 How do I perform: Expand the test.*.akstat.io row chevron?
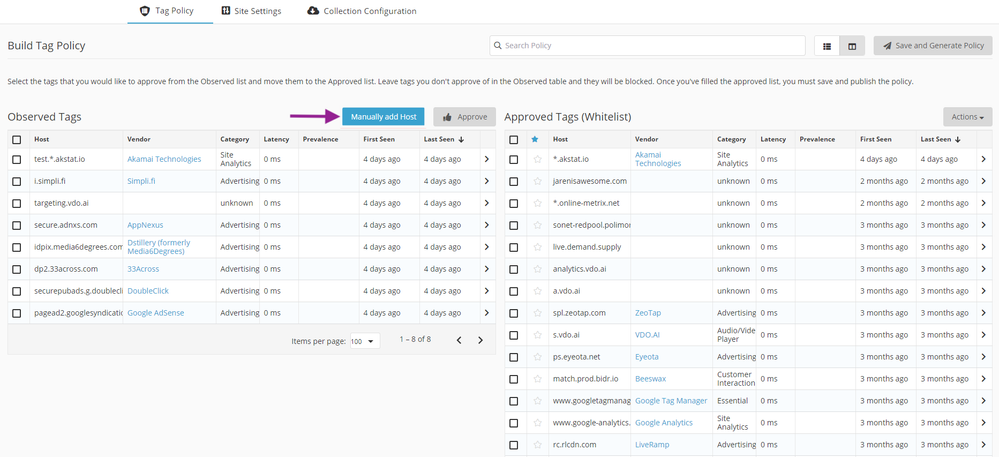pos(487,159)
